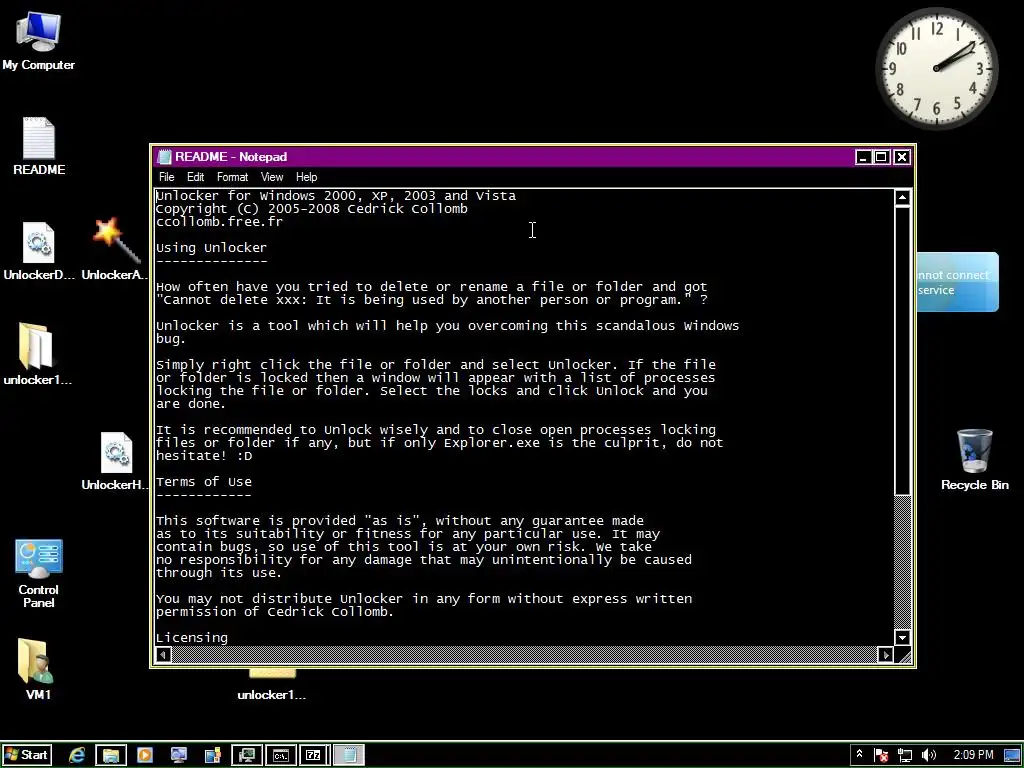Click the 2:09 PM taskbar clock

point(973,755)
